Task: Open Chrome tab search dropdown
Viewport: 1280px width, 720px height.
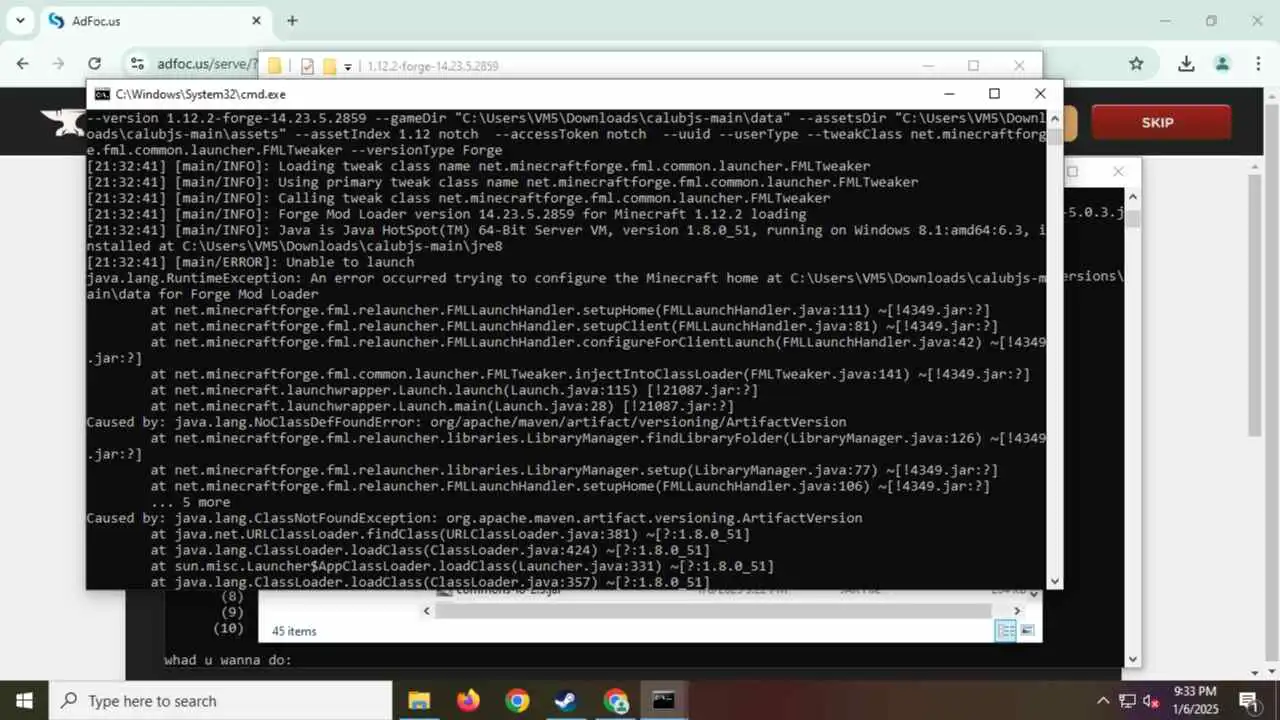Action: click(x=20, y=20)
